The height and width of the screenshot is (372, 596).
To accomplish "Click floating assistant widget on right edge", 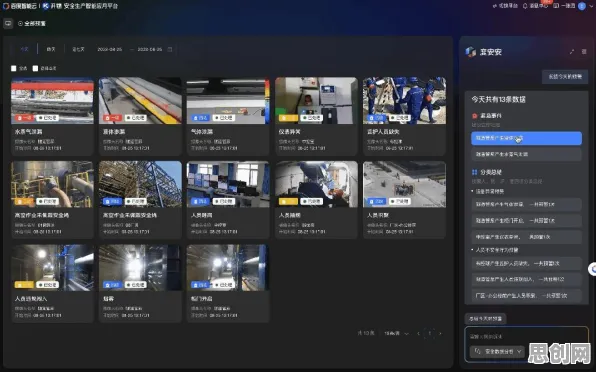I will click(x=592, y=269).
